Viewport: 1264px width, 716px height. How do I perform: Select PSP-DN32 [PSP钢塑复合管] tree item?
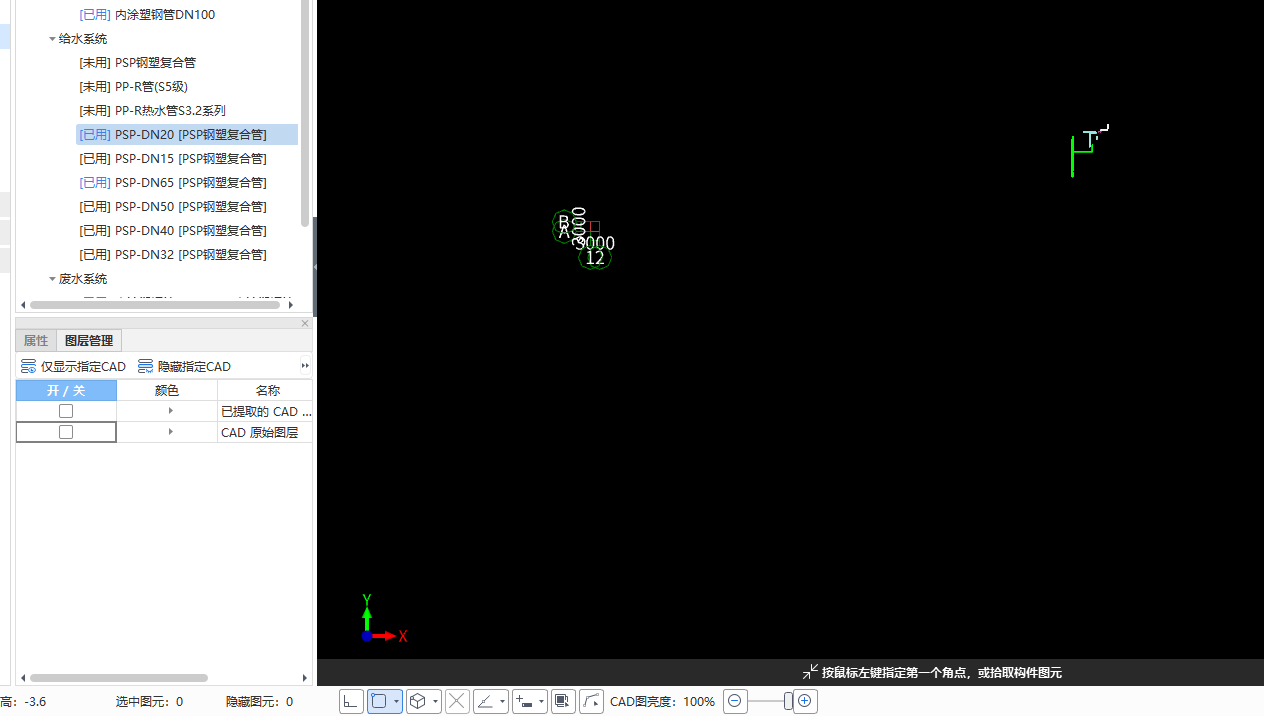pyautogui.click(x=173, y=255)
